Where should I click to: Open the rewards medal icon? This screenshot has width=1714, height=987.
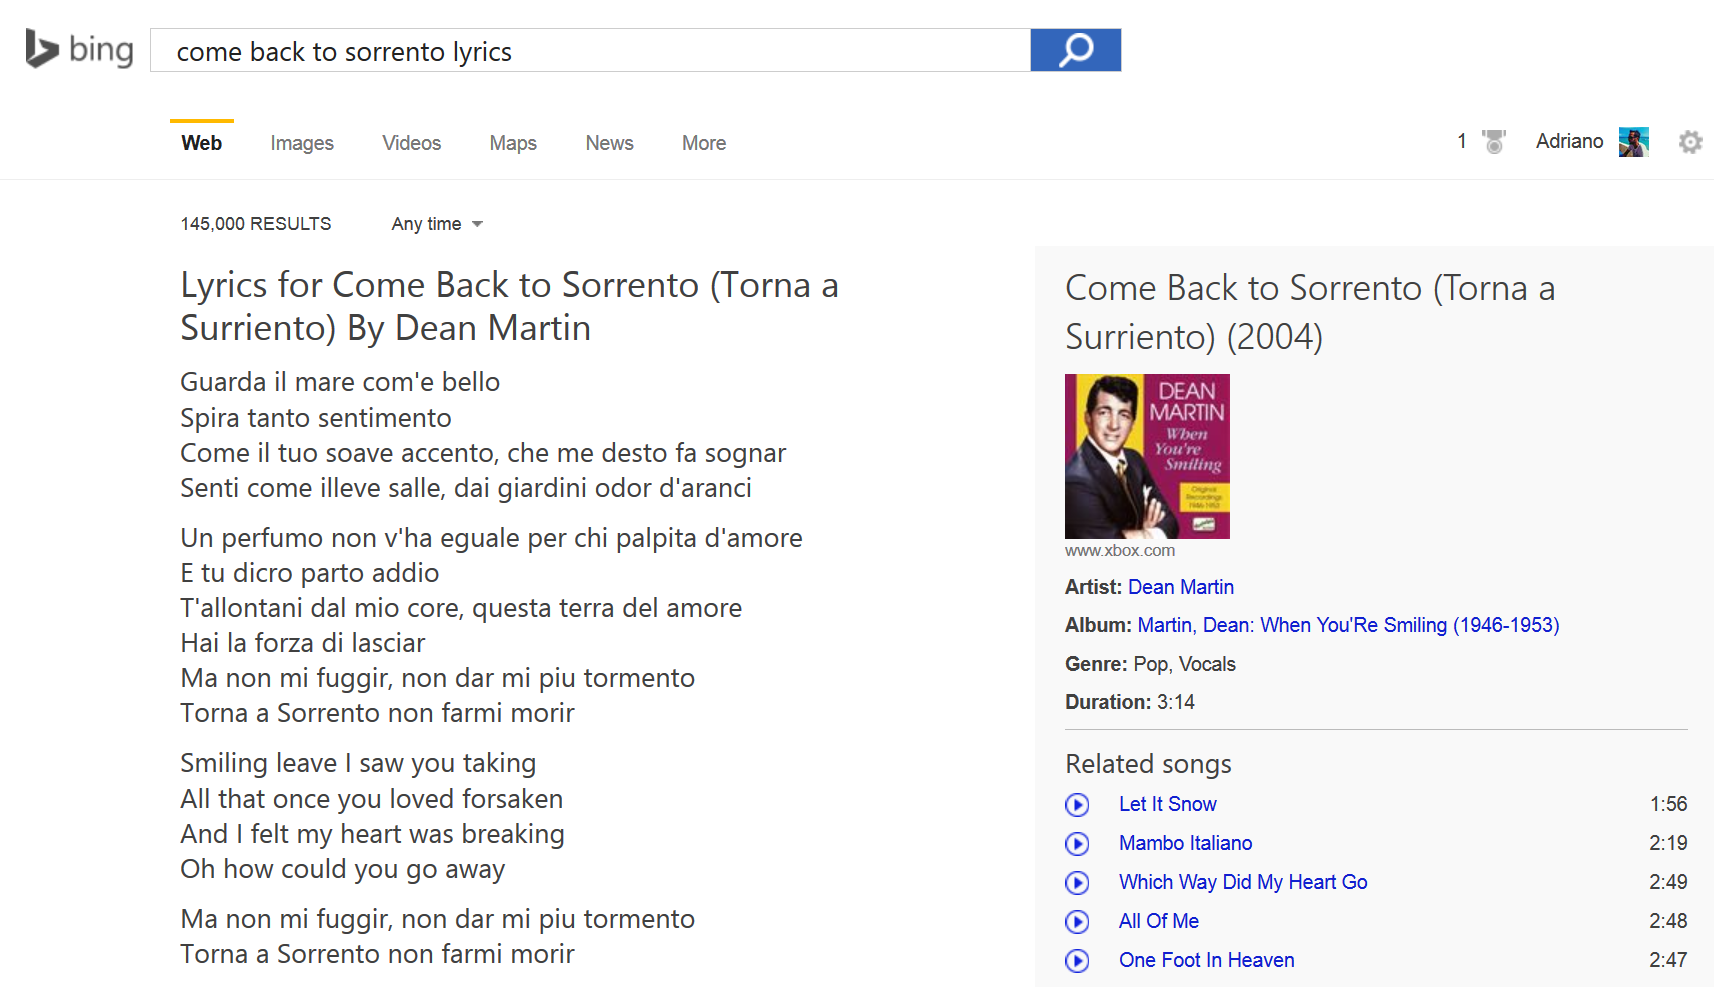click(1494, 142)
